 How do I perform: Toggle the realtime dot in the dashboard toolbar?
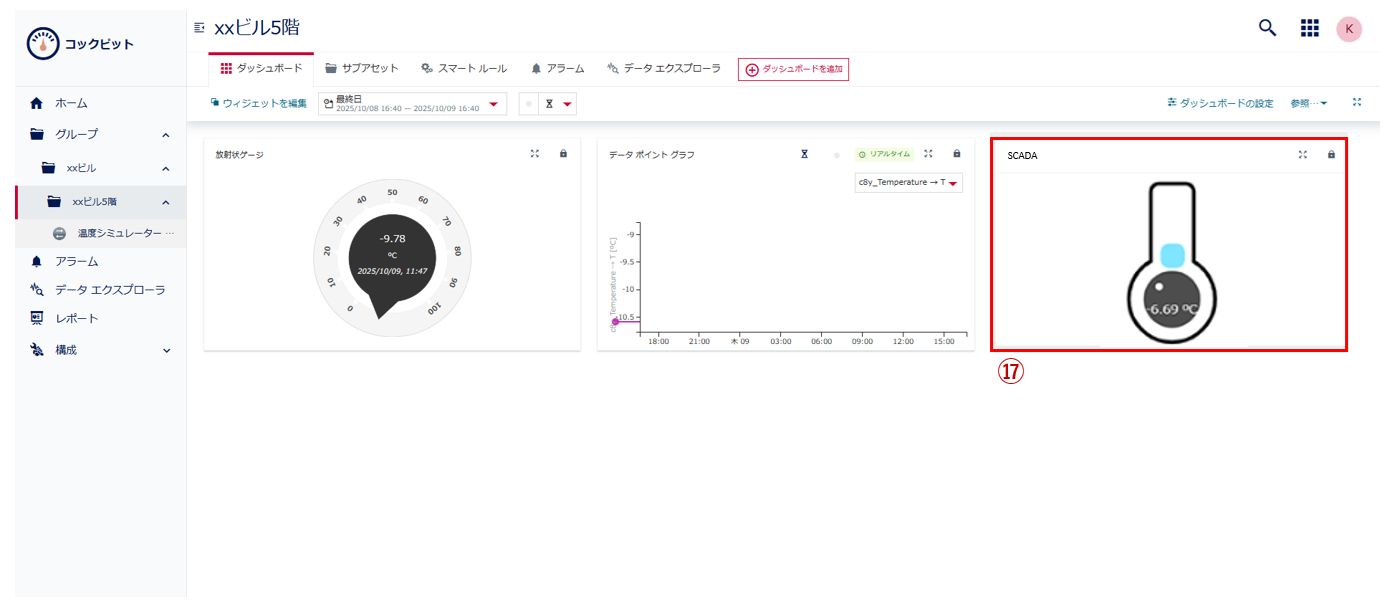(x=528, y=104)
